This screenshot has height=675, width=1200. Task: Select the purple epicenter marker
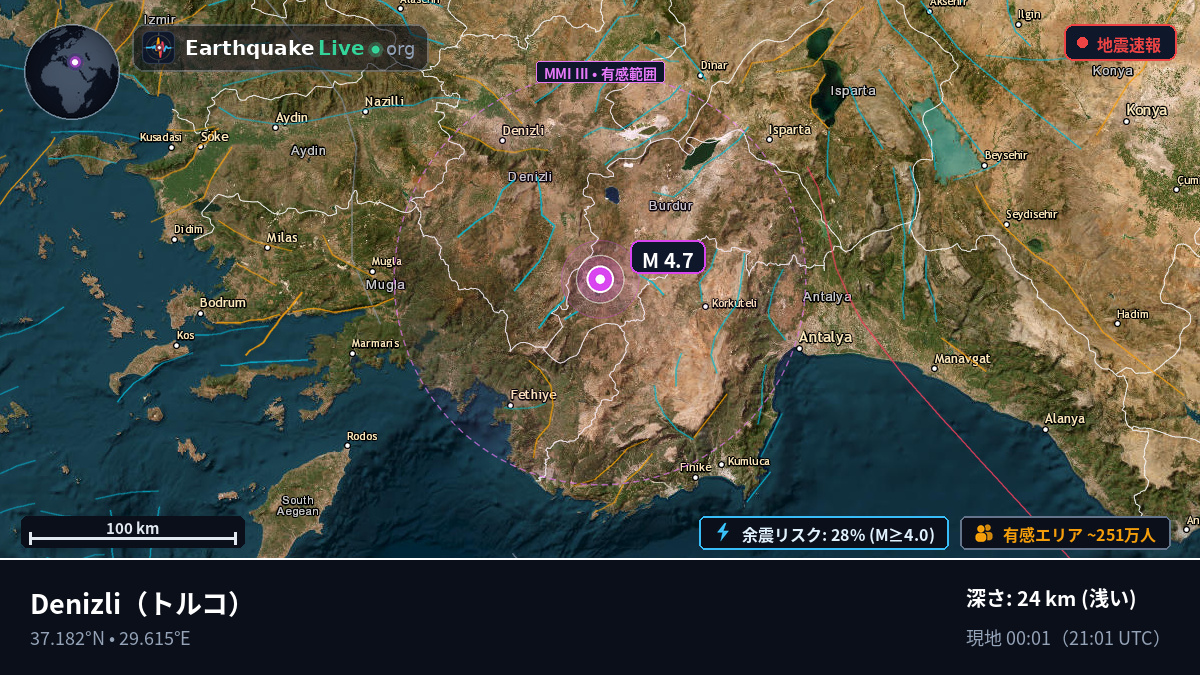tap(600, 279)
